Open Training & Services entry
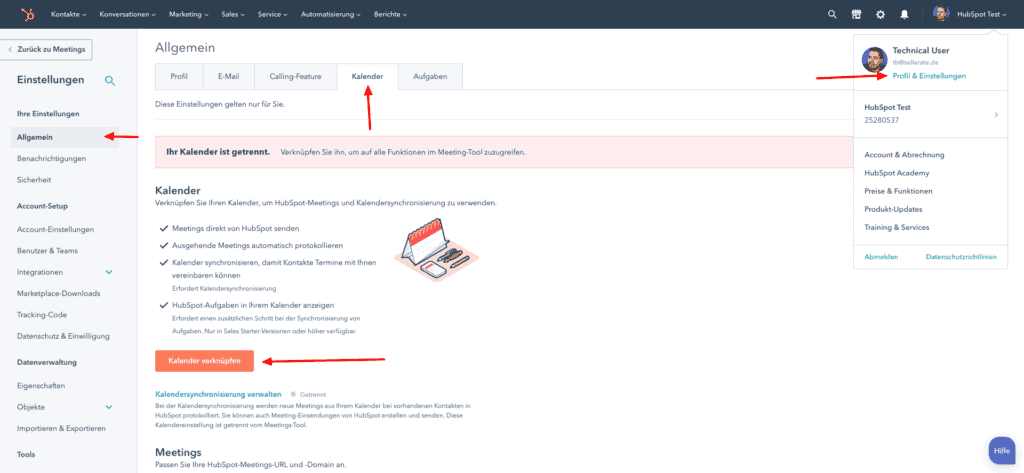Viewport: 1024px width, 473px height. click(x=897, y=227)
